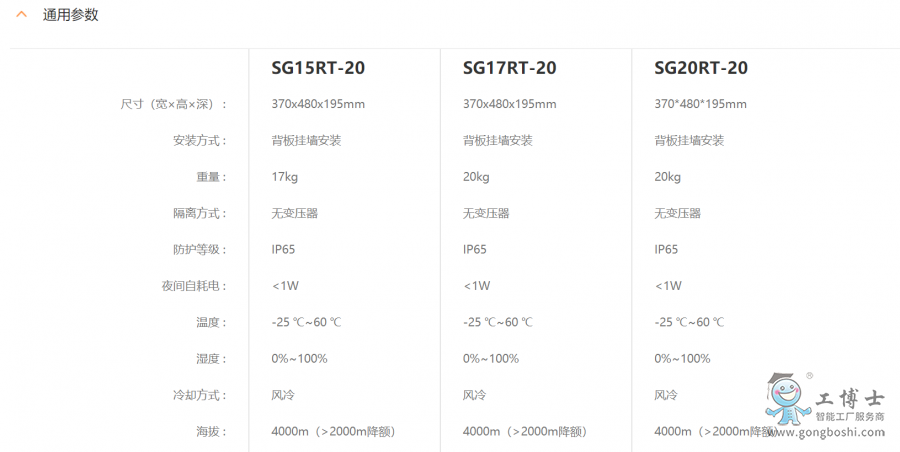Click the 通用参数 section title
Screen dimensions: 900x452
click(x=70, y=16)
